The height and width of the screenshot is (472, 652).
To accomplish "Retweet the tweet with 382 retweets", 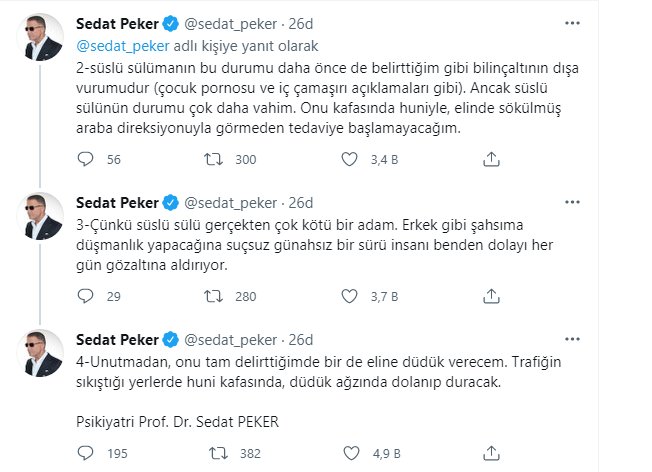I will click(x=218, y=453).
